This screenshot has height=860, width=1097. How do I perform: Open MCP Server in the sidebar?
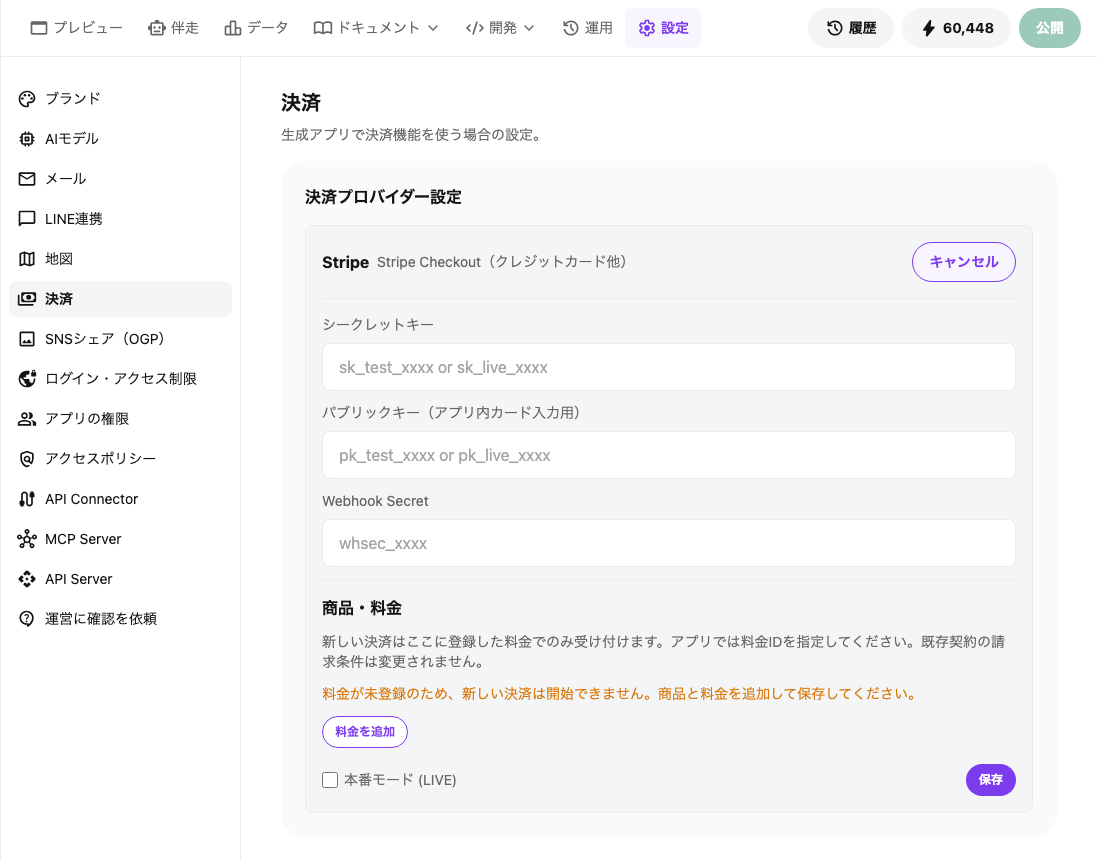[x=120, y=539]
